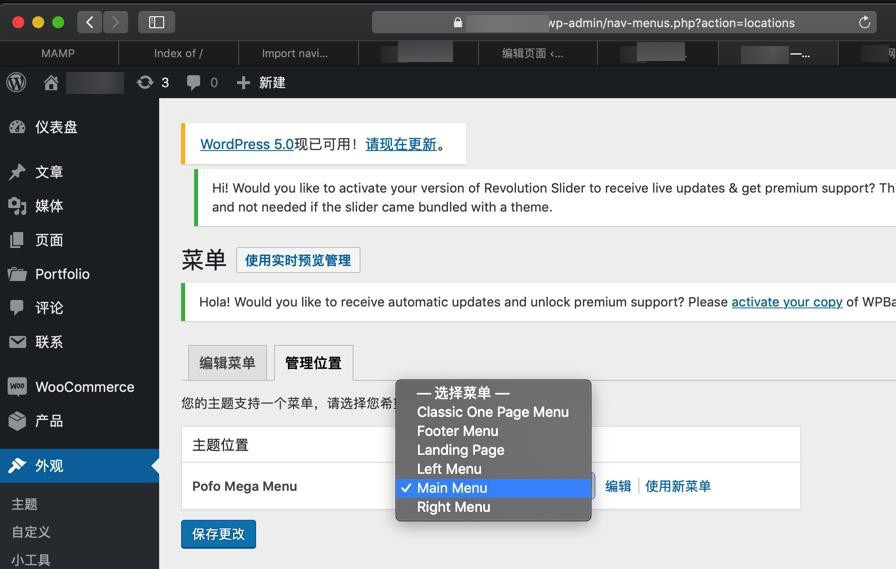The height and width of the screenshot is (569, 896).
Task: Click the lock icon in address bar
Action: click(x=458, y=23)
